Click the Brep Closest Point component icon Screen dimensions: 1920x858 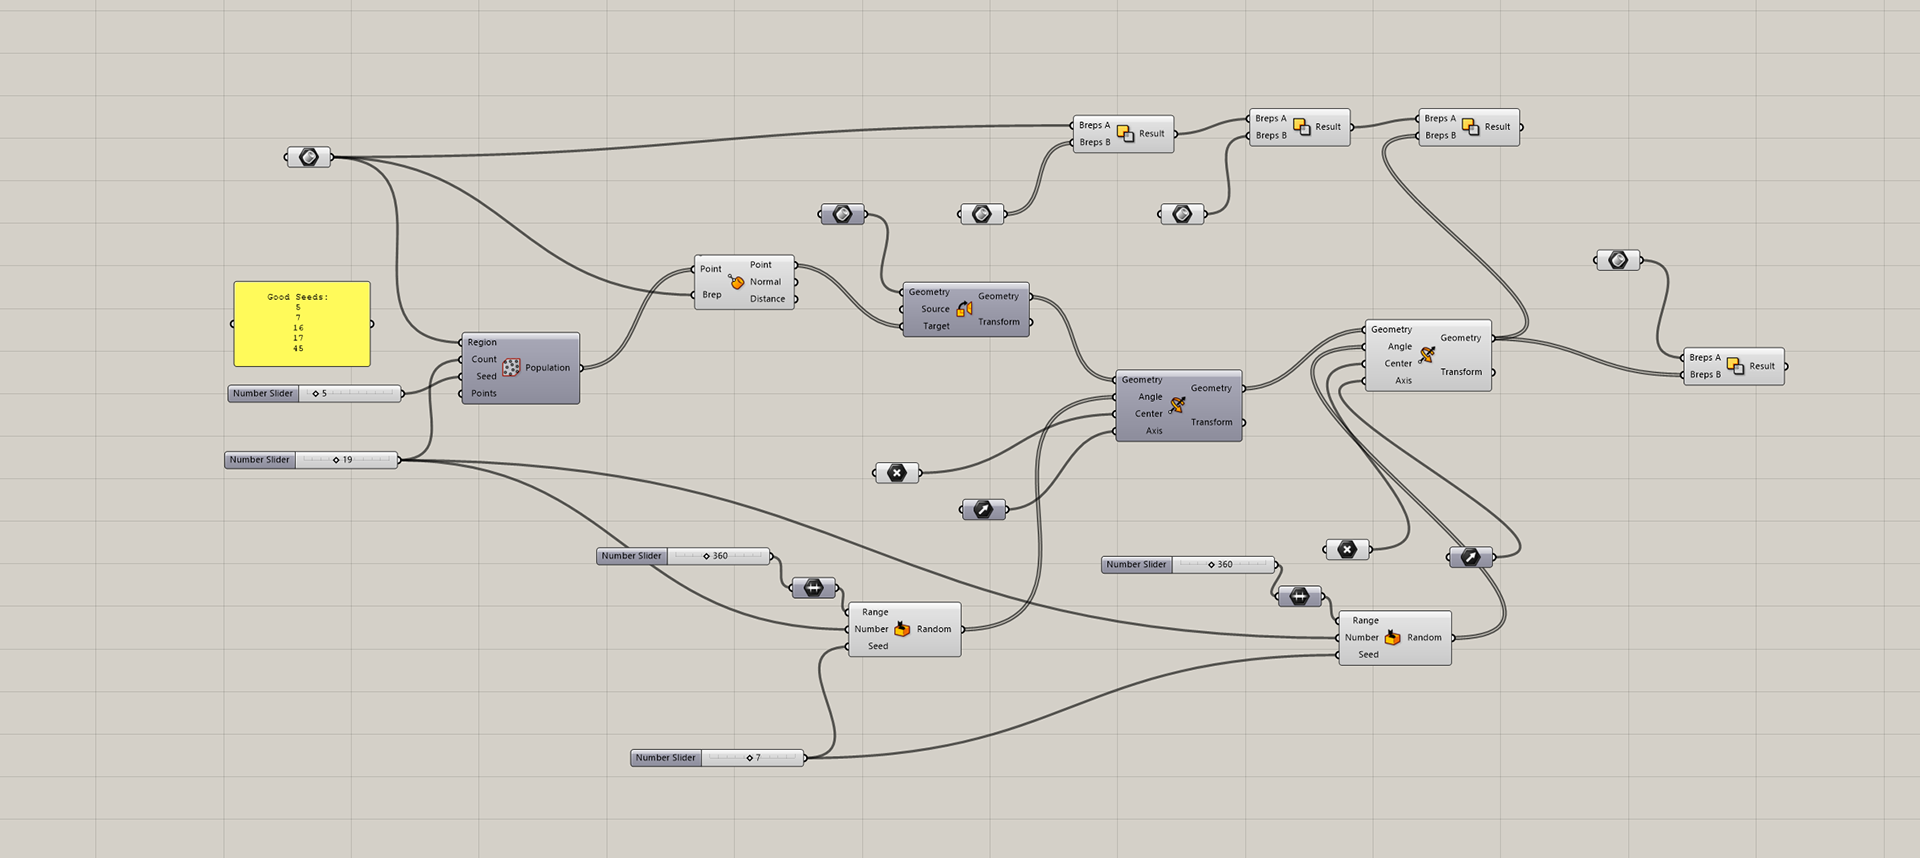pos(737,282)
